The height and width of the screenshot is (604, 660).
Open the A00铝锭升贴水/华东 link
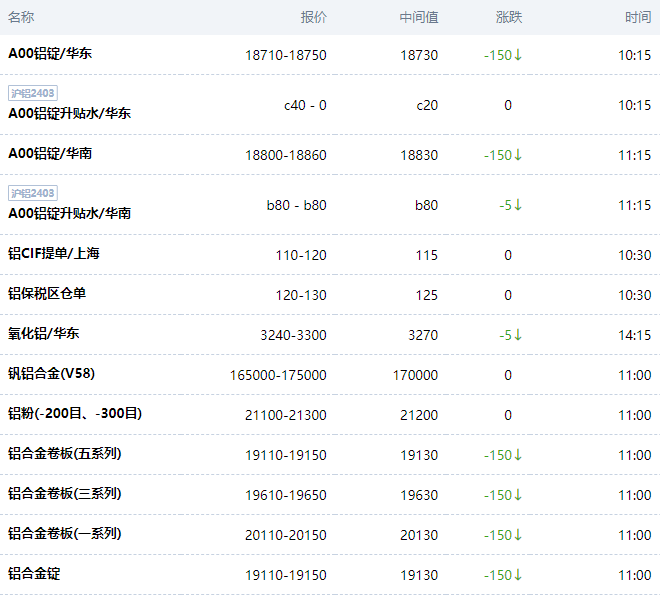(x=69, y=113)
